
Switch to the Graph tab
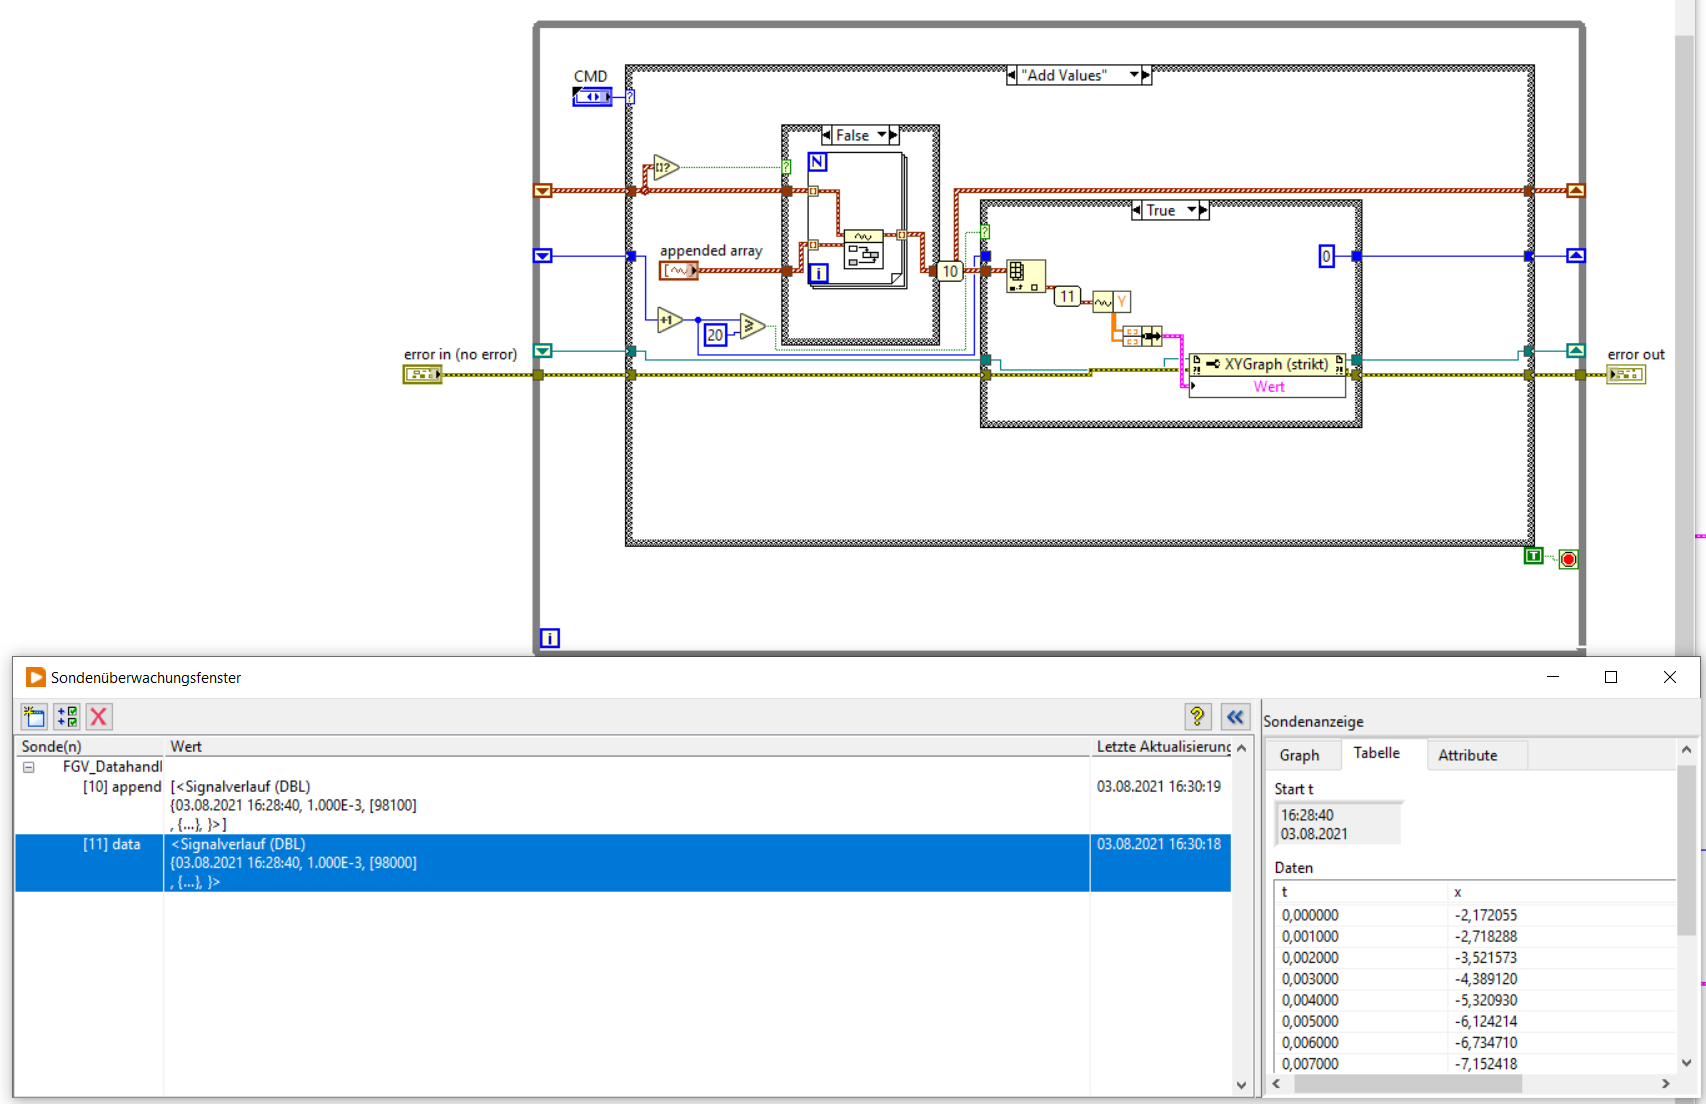point(1299,755)
